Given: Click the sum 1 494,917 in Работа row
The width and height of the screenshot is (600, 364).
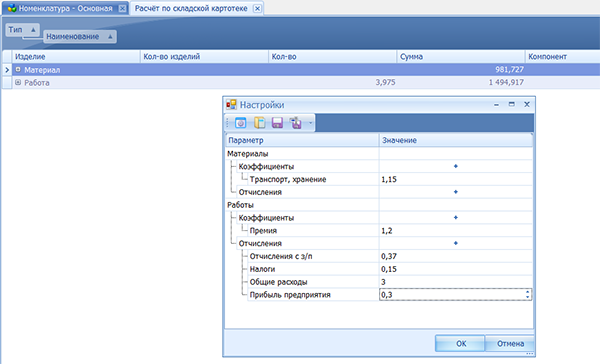Looking at the screenshot, I should 506,82.
